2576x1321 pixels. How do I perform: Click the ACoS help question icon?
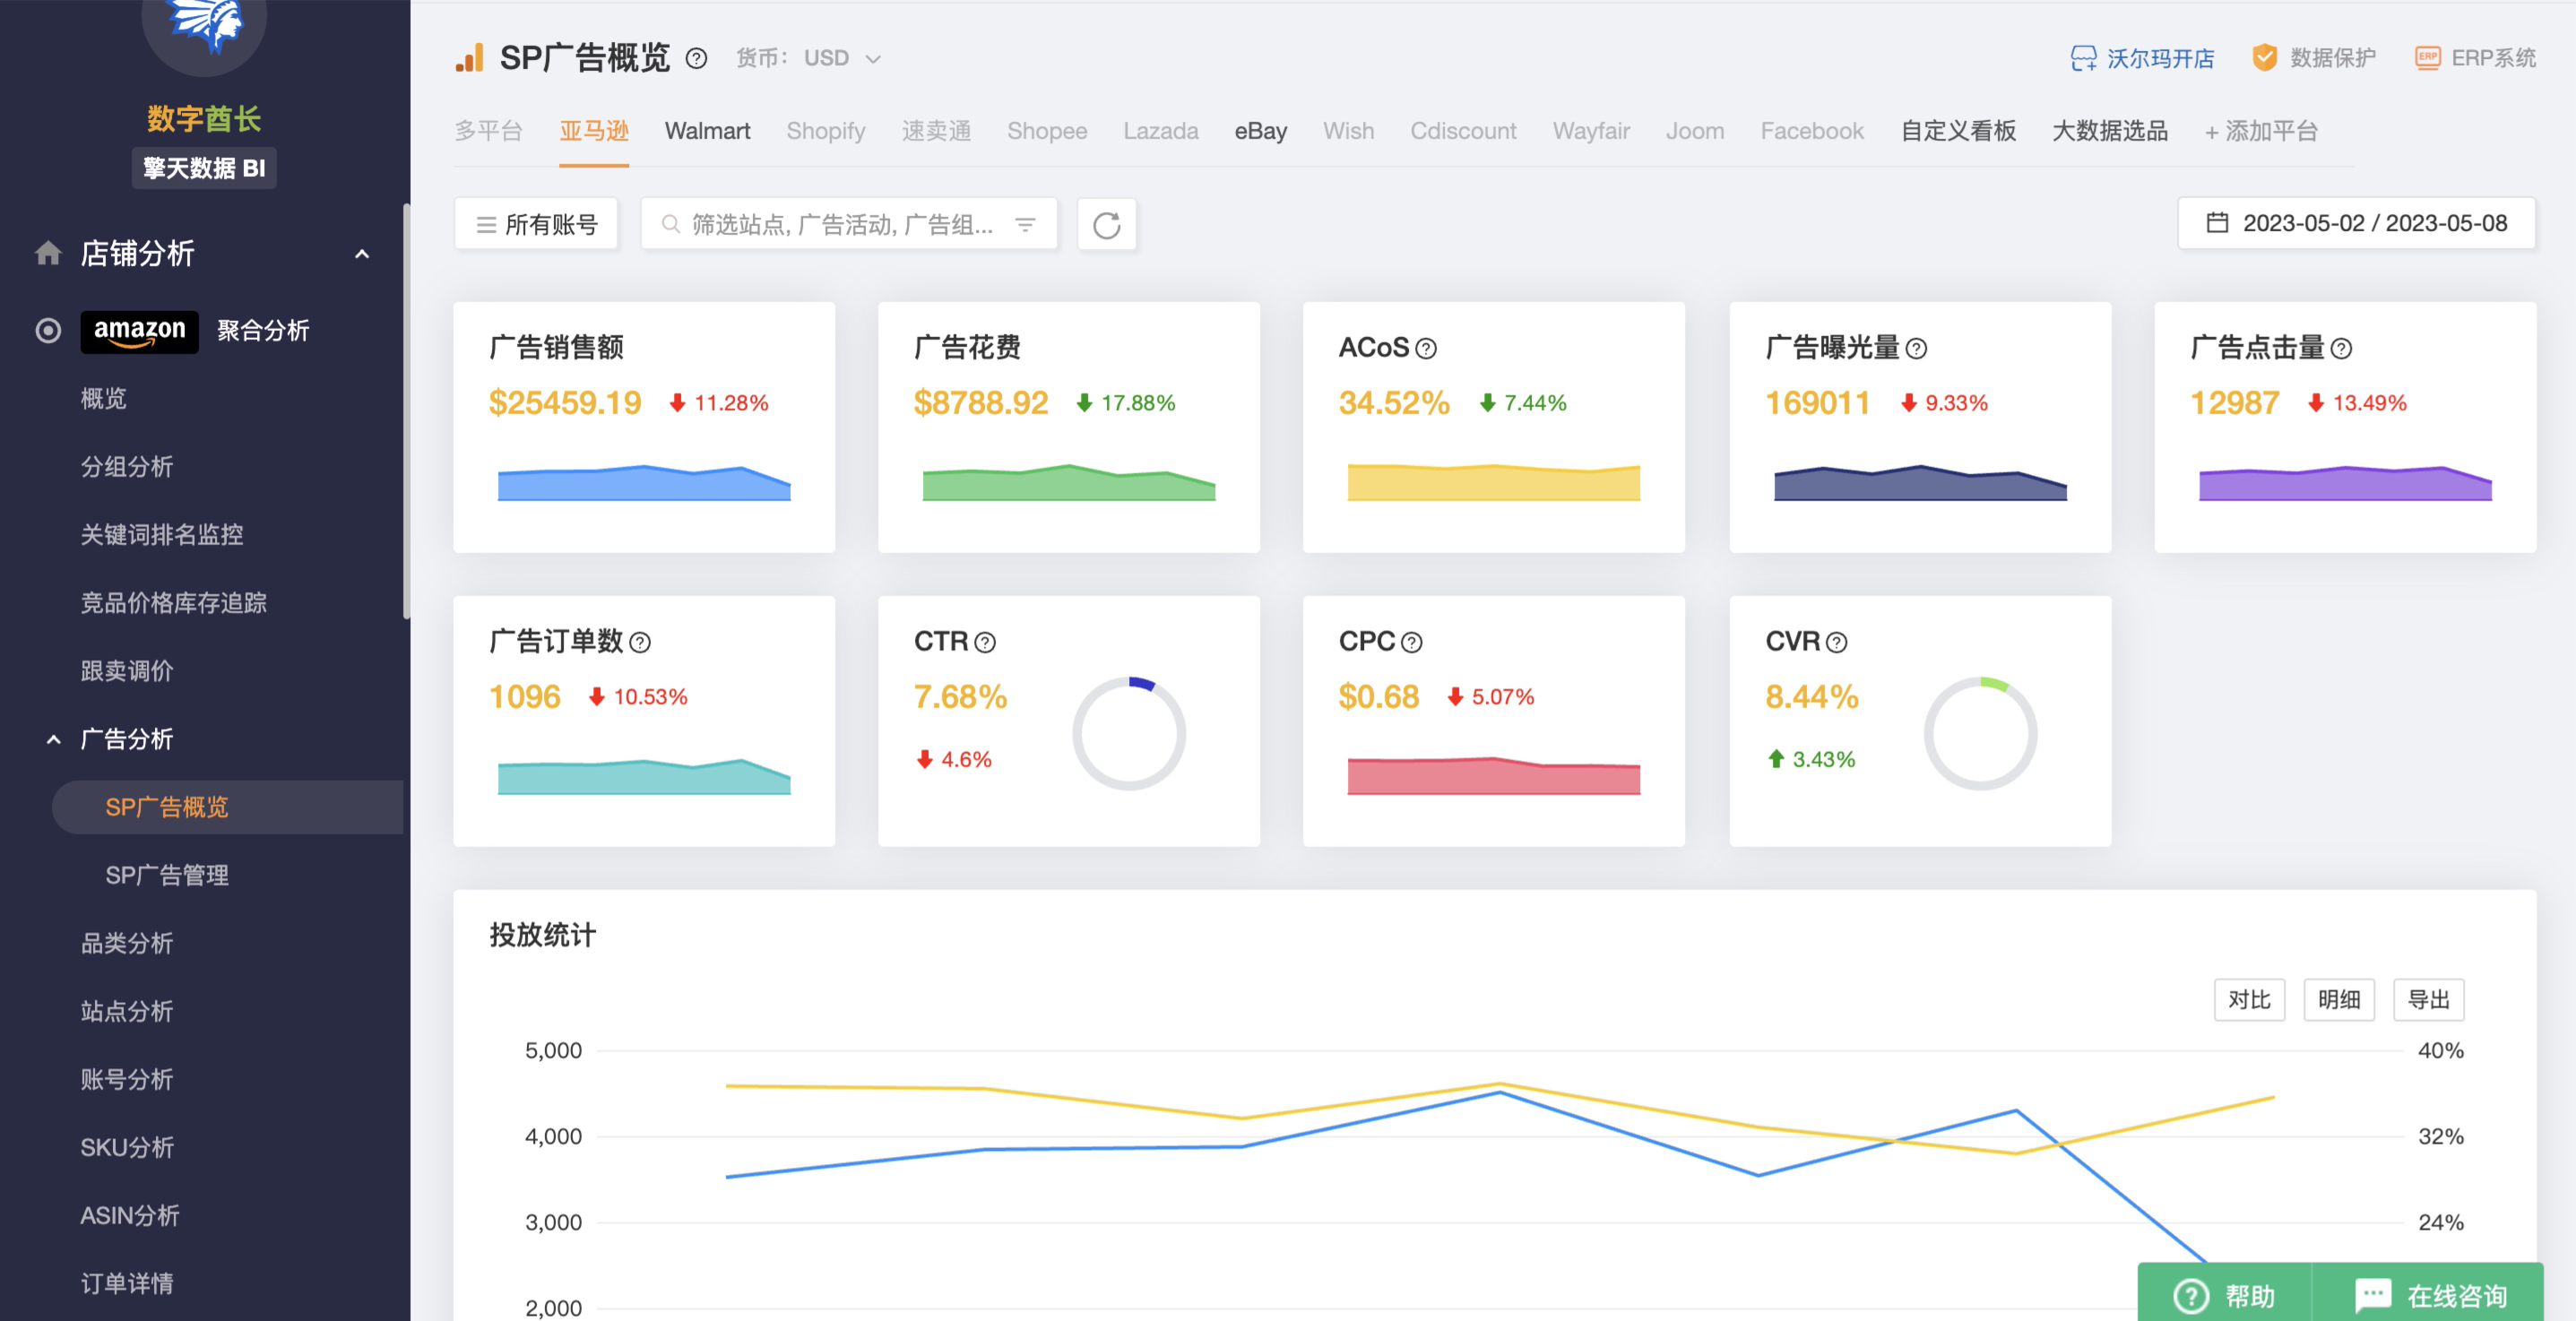tap(1426, 348)
